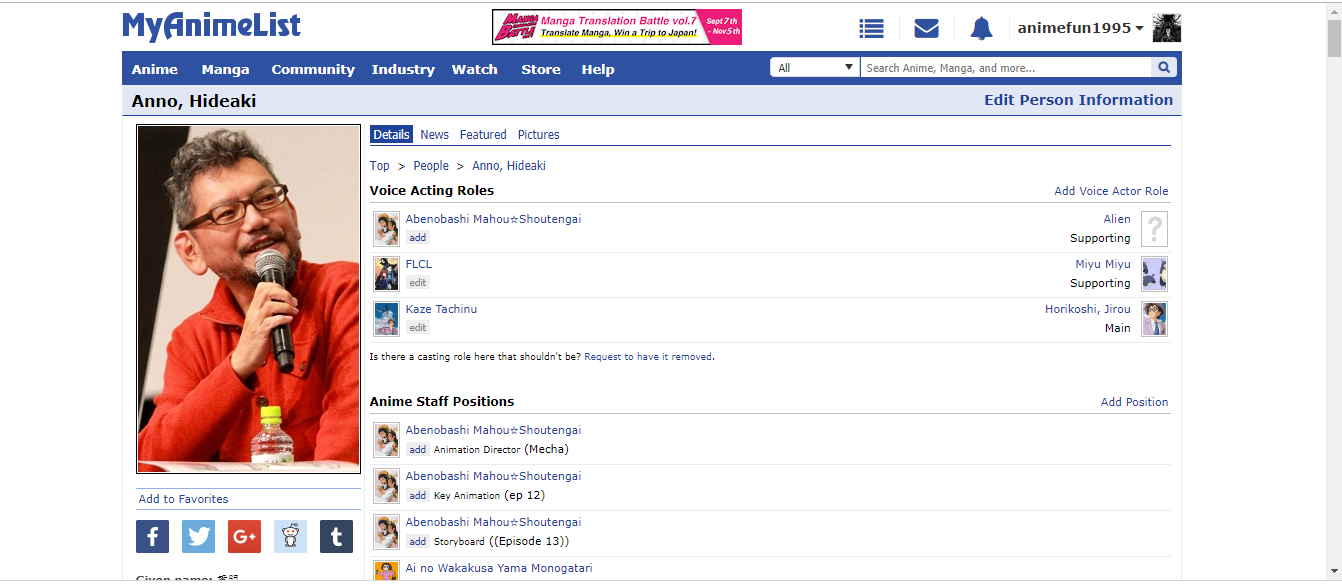Click the Alien character placeholder image
1342x584 pixels.
pyautogui.click(x=1155, y=229)
